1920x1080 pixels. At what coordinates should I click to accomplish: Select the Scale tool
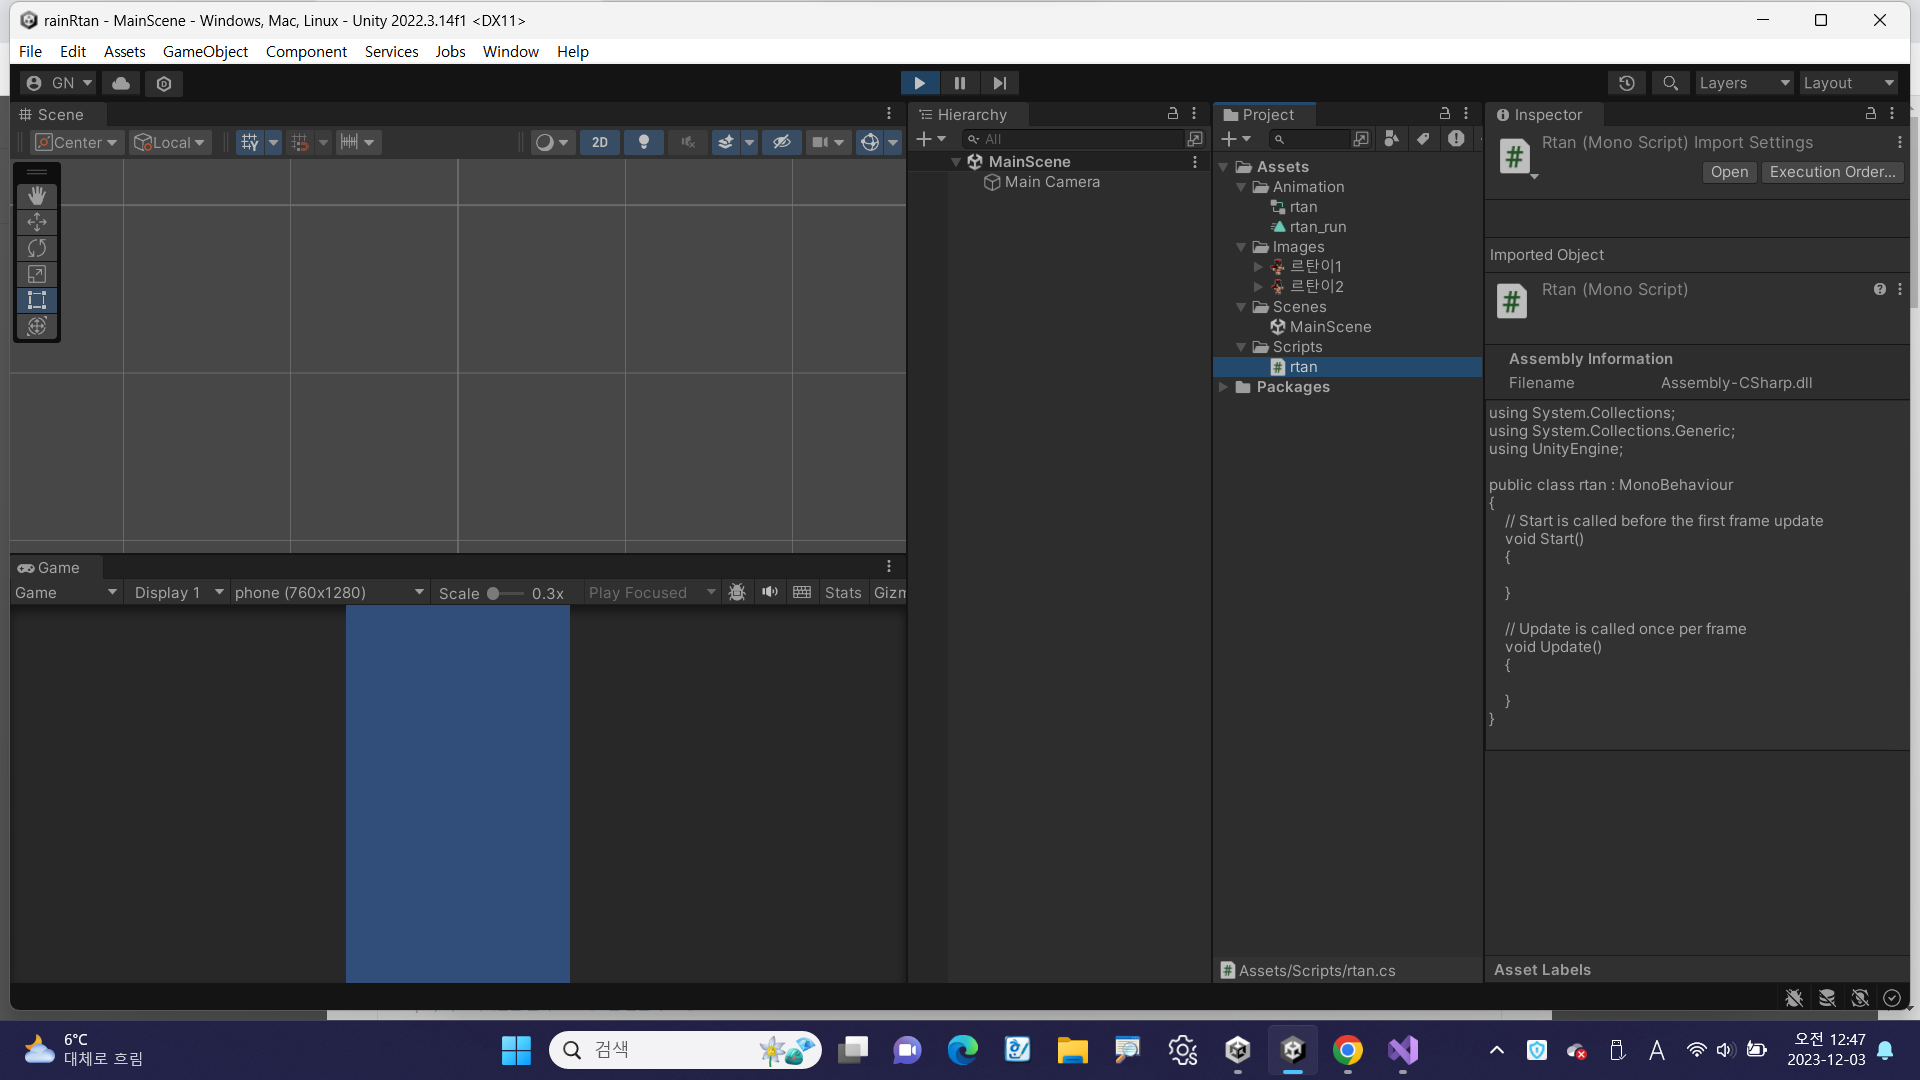pyautogui.click(x=37, y=274)
